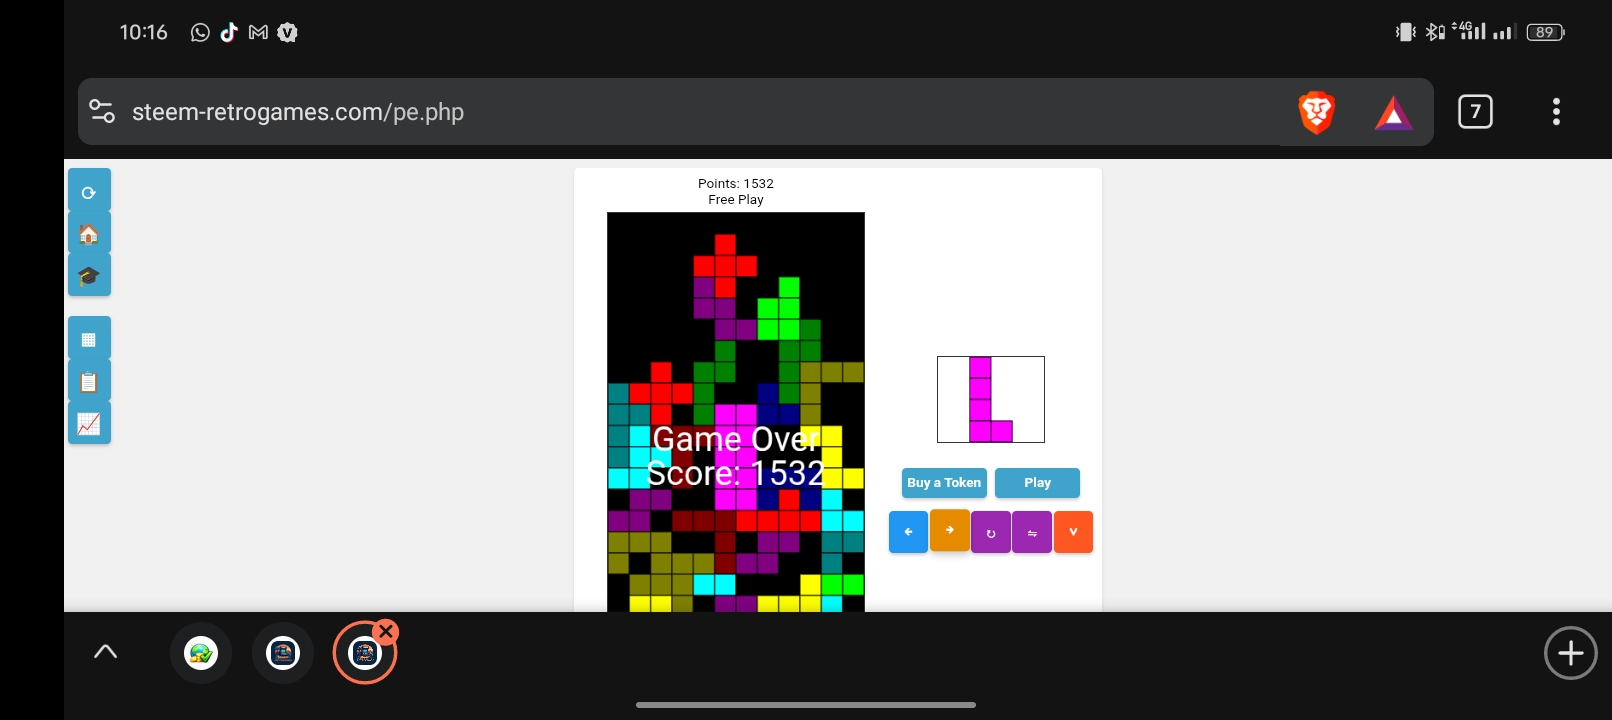Screen dimensions: 1612x720
Task: Open the browser three-dot menu
Action: tap(1556, 111)
